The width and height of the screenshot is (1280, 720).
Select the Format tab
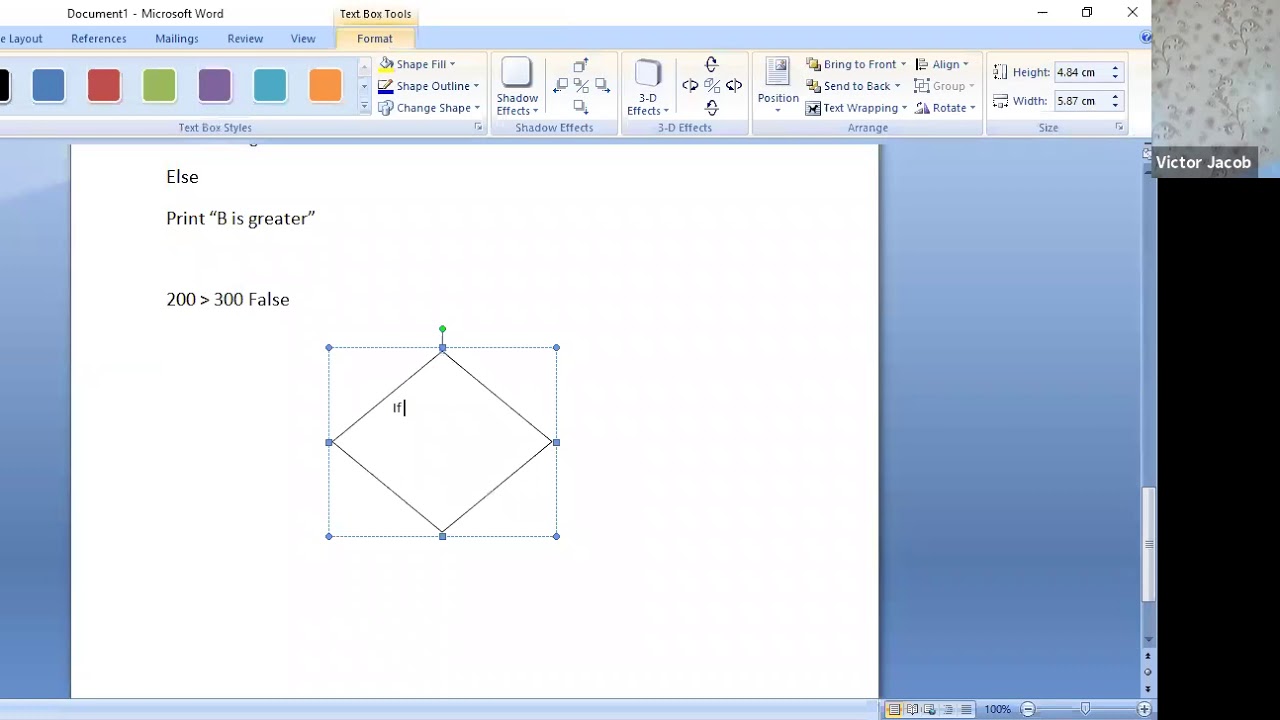tap(375, 39)
